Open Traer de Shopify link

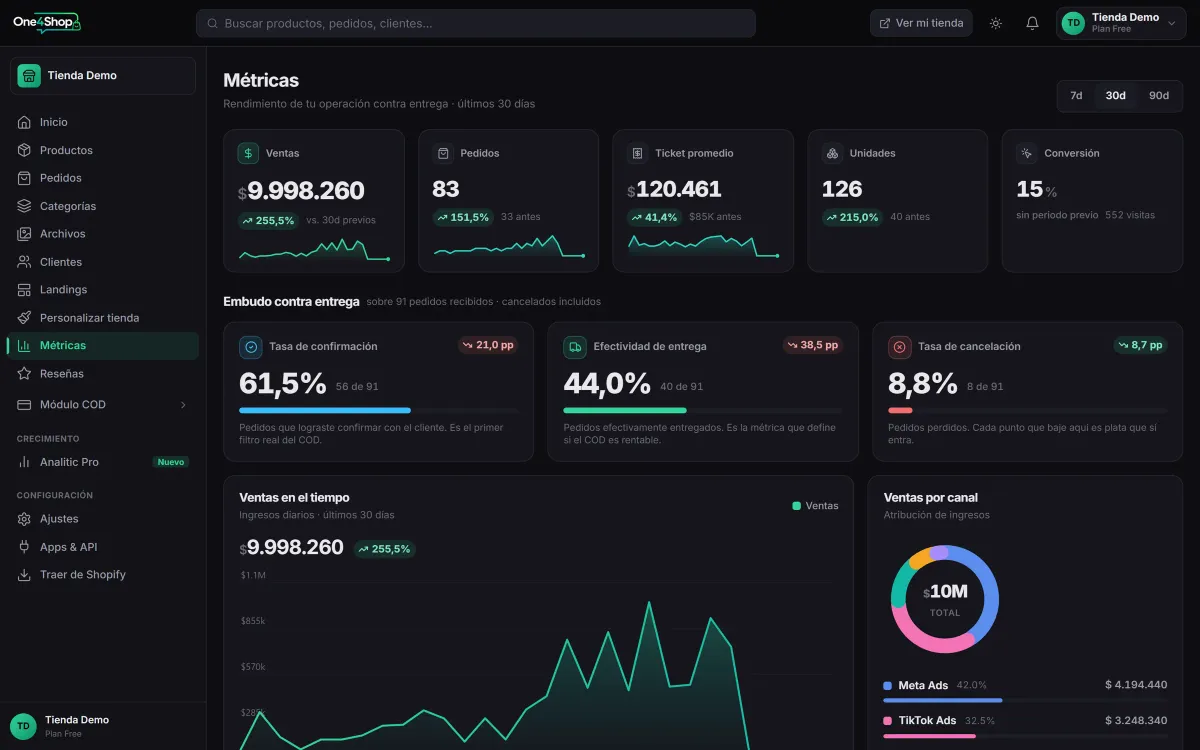coord(103,575)
